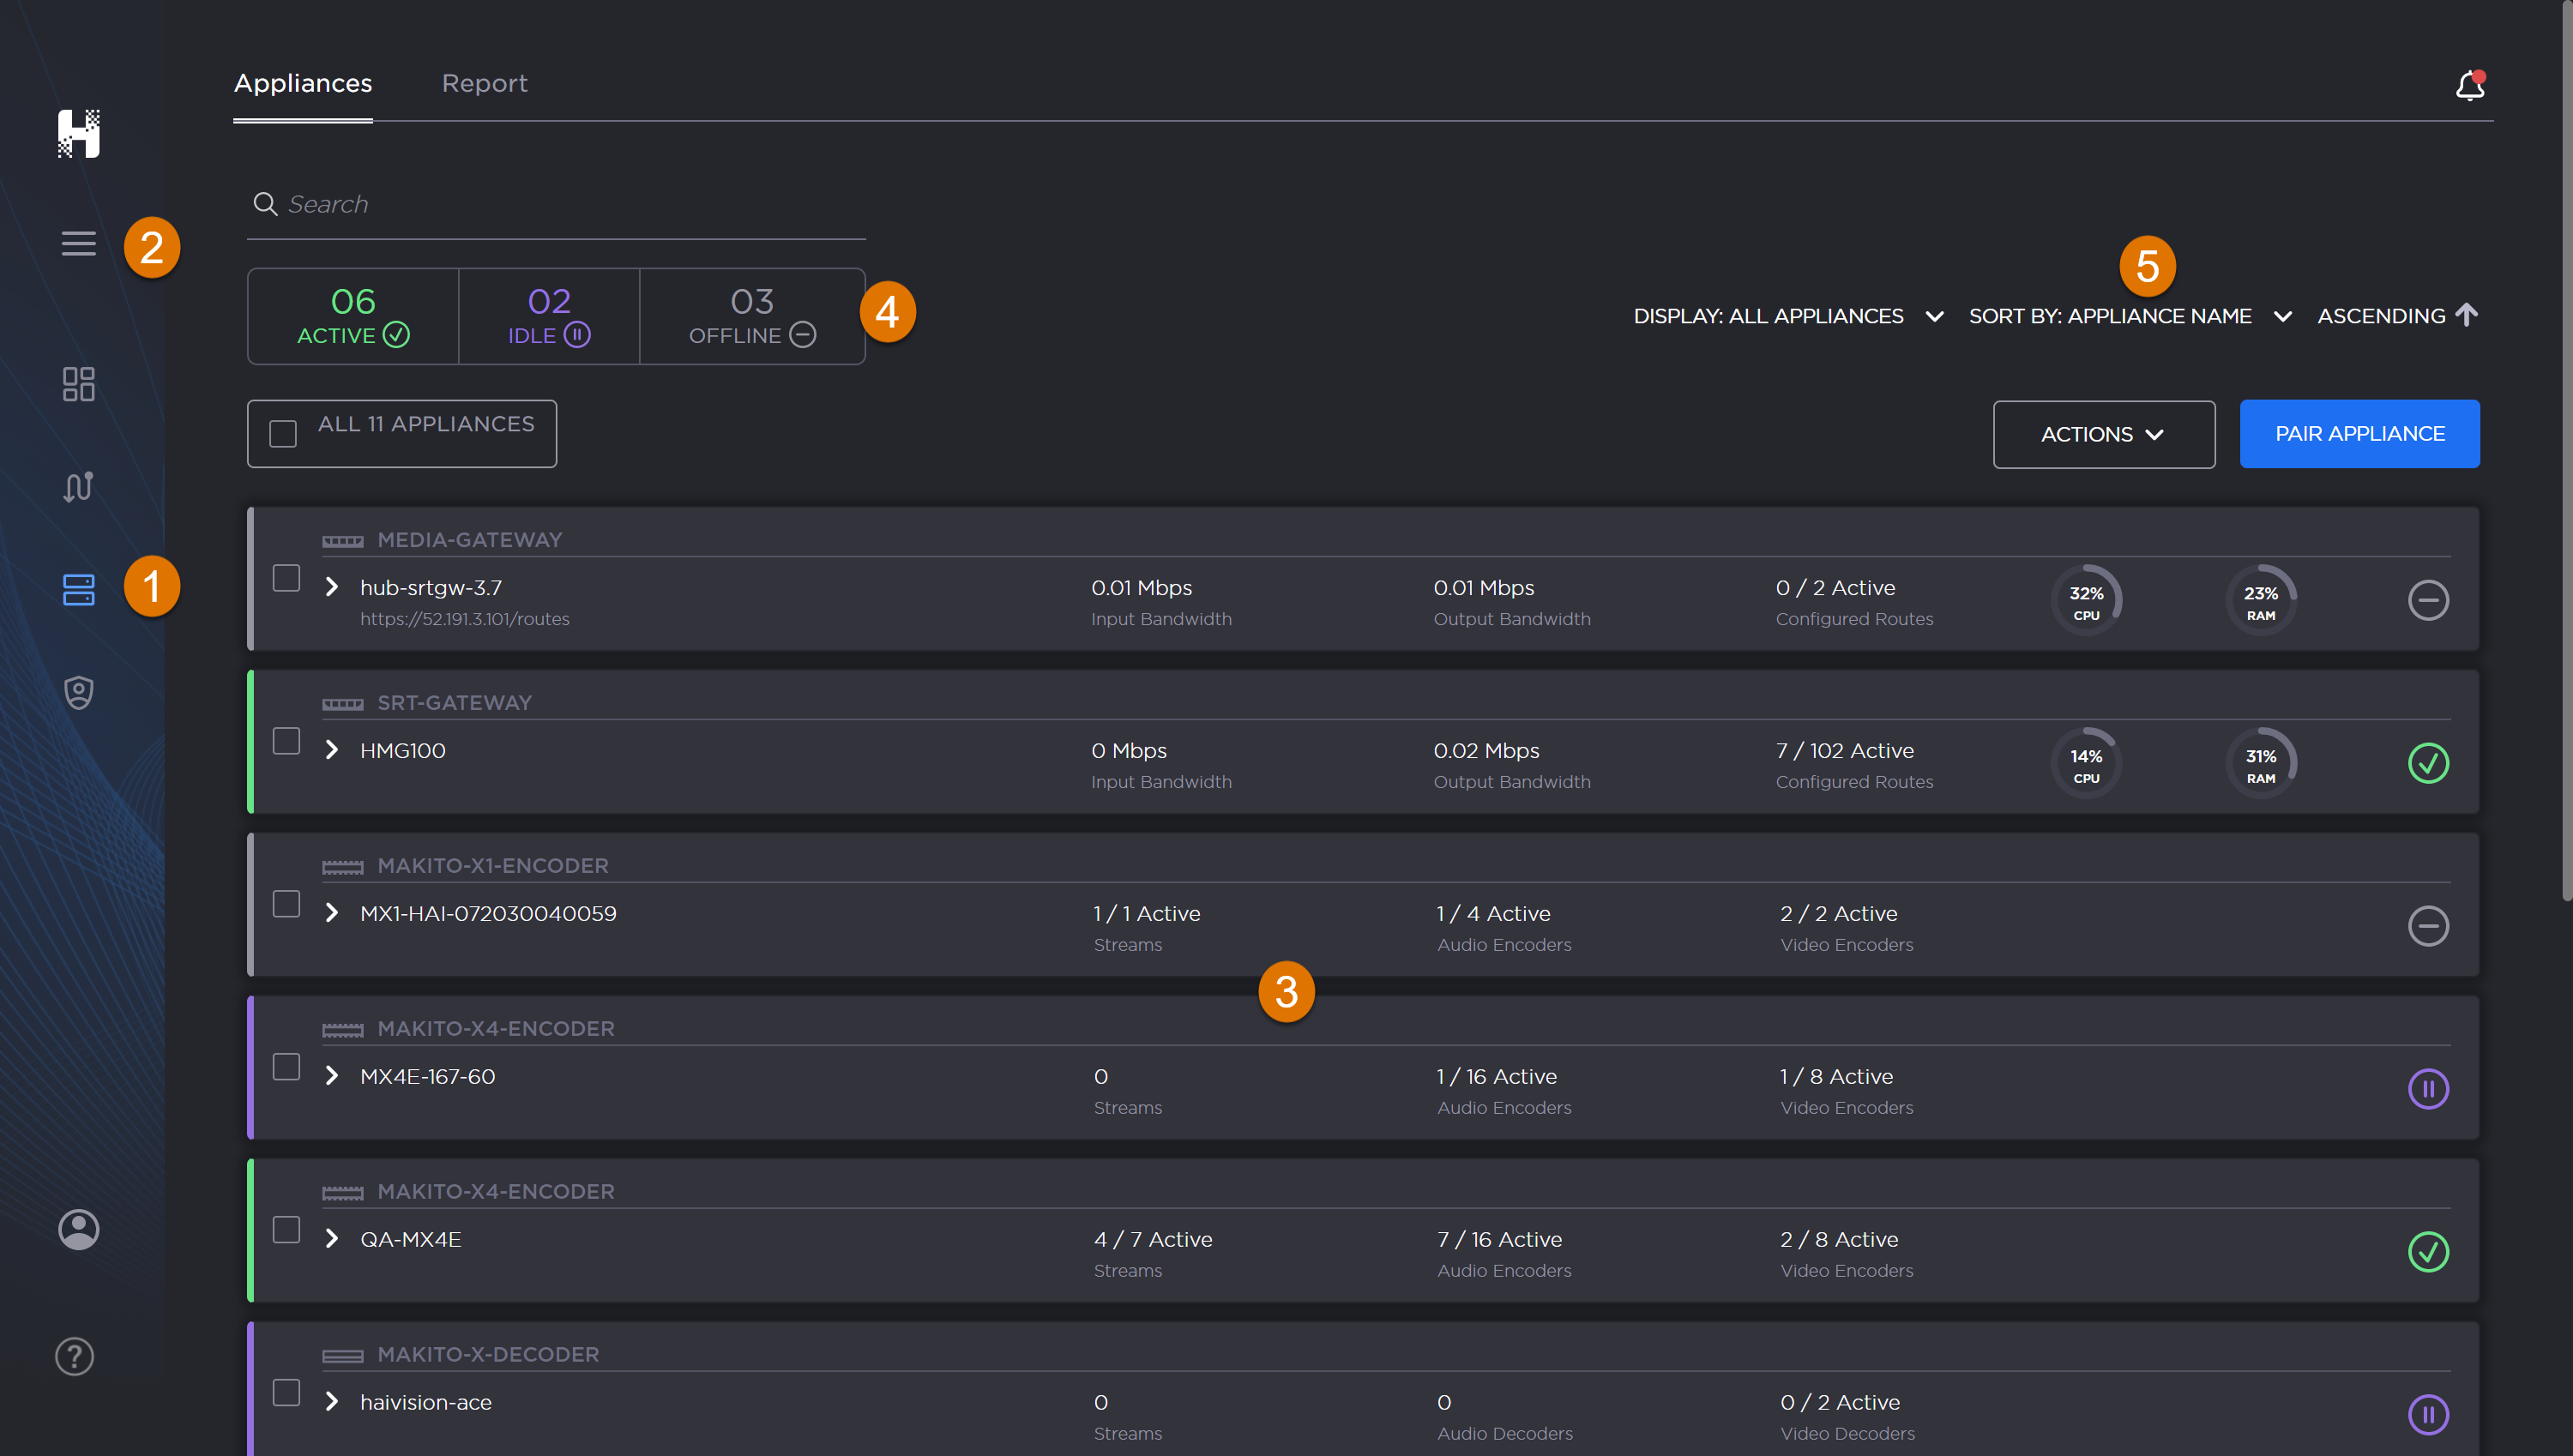This screenshot has height=1456, width=2573.
Task: Open the dashboard grid icon in sidebar
Action: (x=78, y=384)
